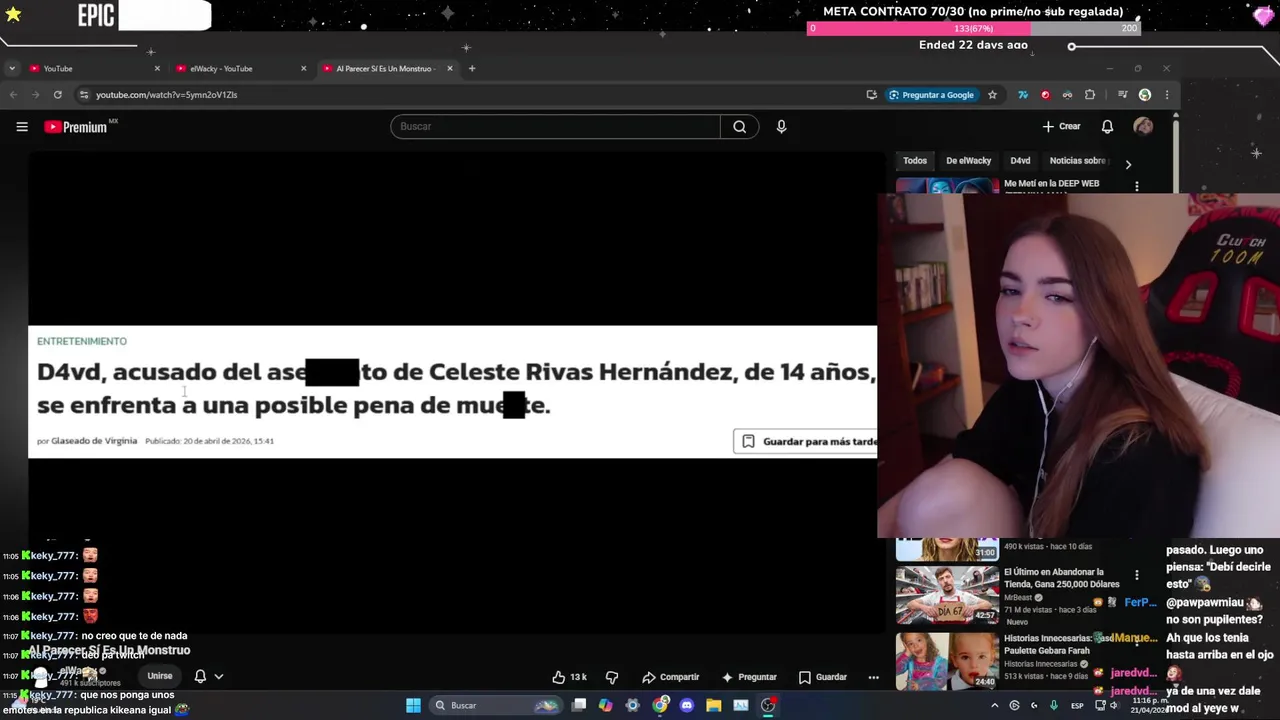
Task: Dislike the video with thumbs down
Action: tap(612, 677)
